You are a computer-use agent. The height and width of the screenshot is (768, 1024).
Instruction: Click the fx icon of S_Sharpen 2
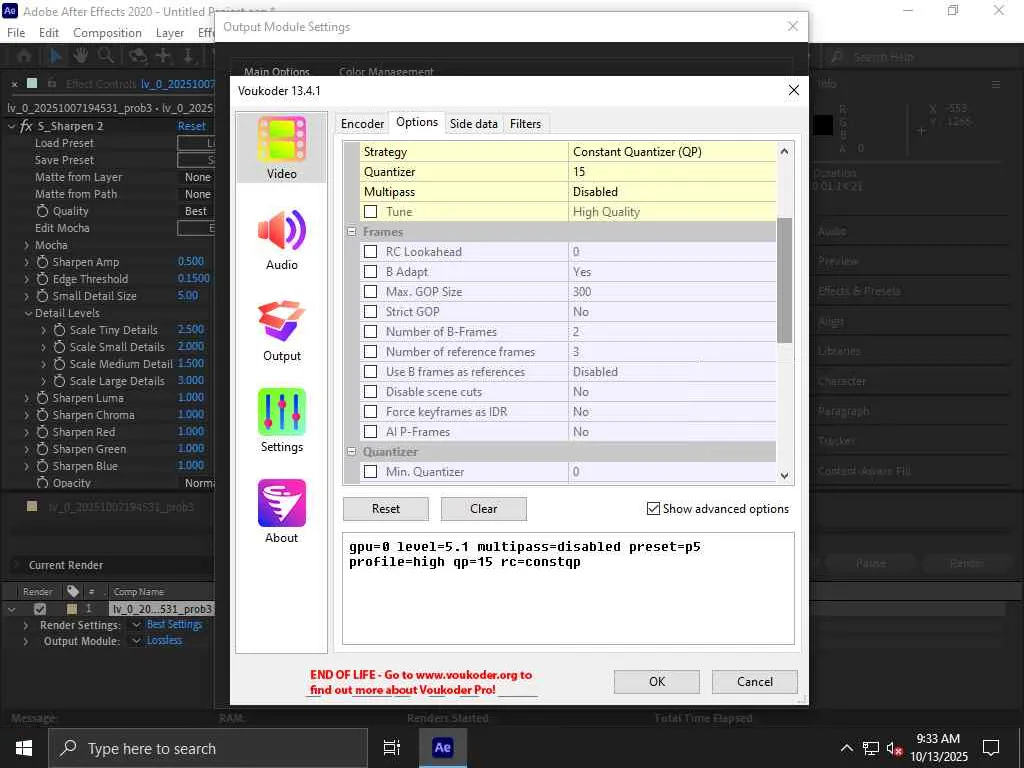pos(26,126)
